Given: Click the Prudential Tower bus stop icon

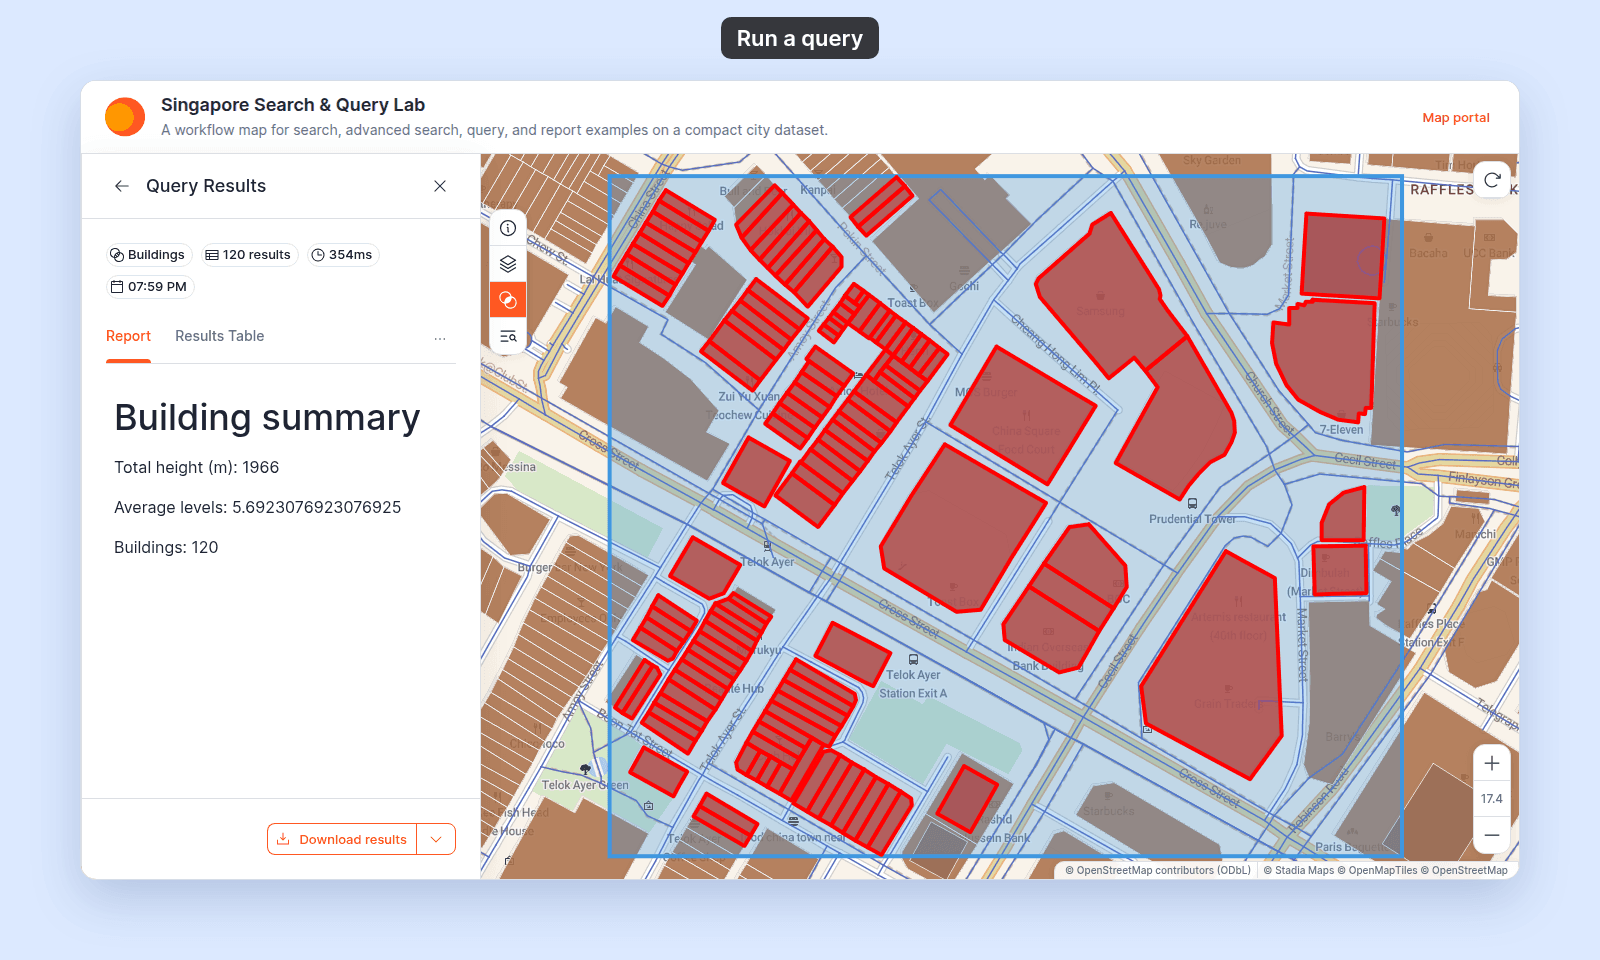Looking at the screenshot, I should pos(1192,504).
